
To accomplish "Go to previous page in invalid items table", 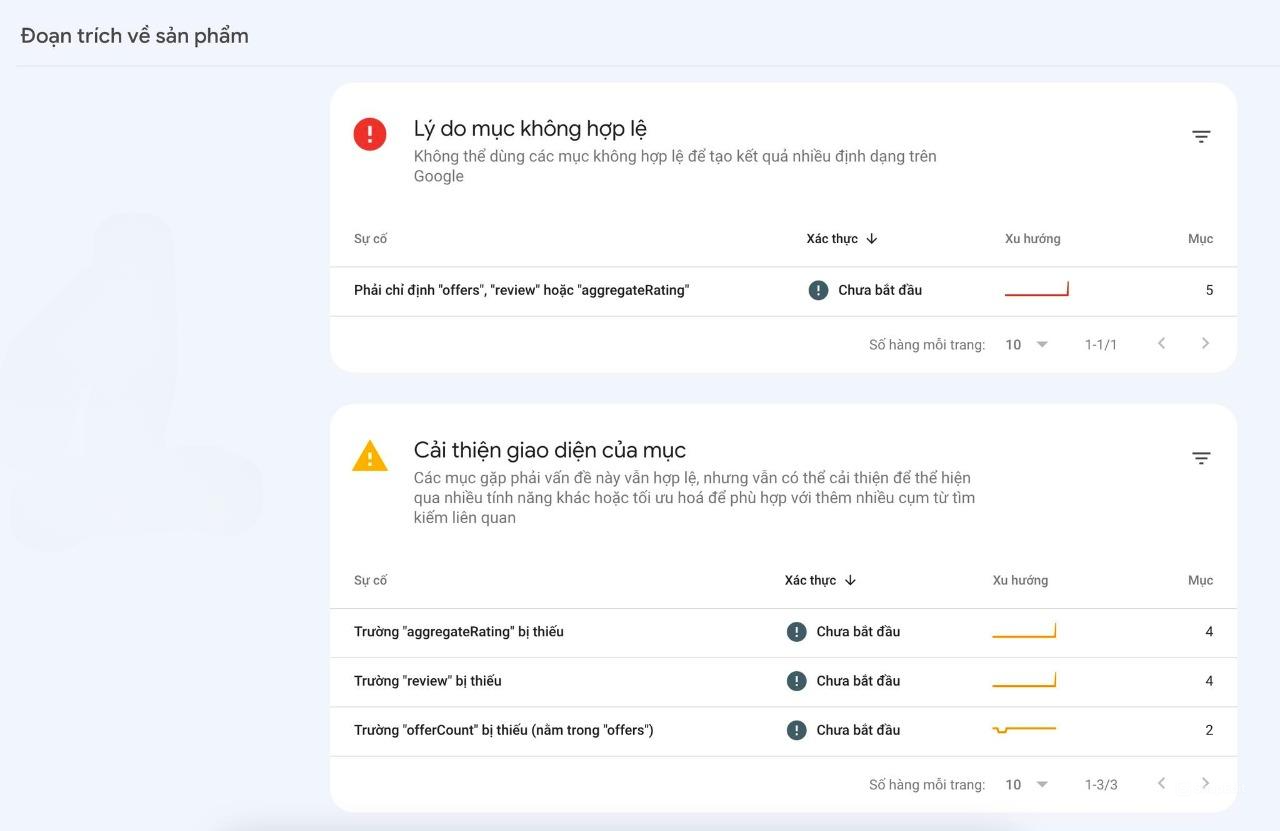I will [x=1161, y=343].
